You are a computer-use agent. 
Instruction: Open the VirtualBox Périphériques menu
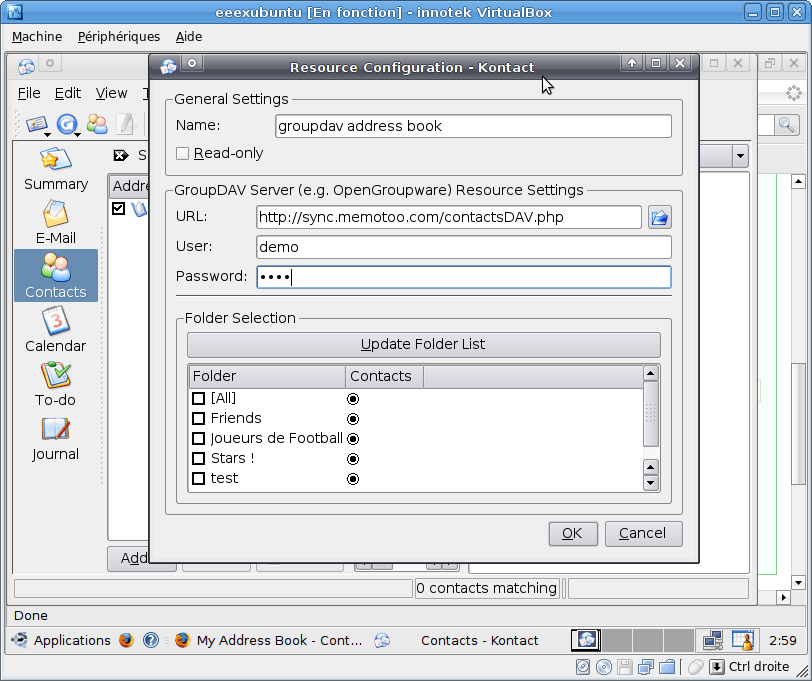119,37
